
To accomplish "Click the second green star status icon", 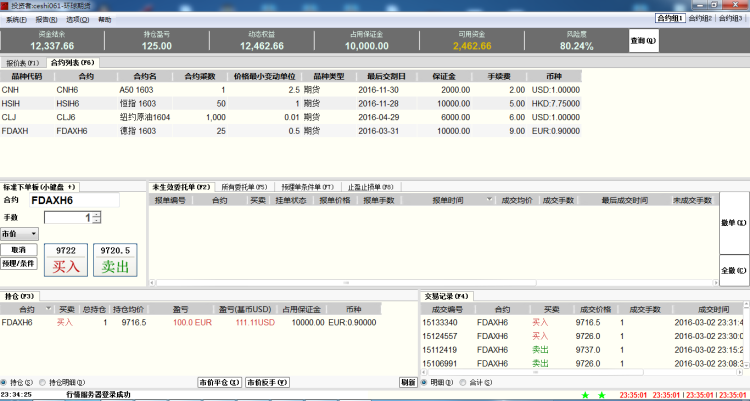I will click(x=601, y=395).
